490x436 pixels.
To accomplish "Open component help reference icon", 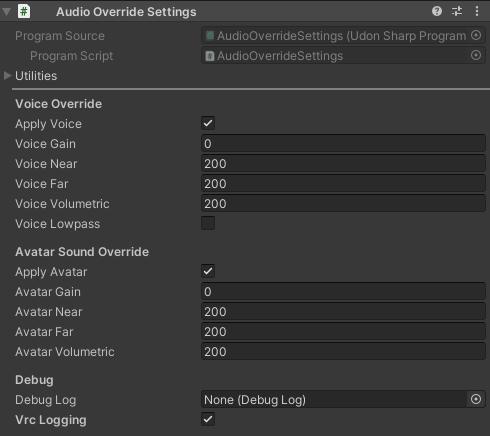I will [x=437, y=11].
